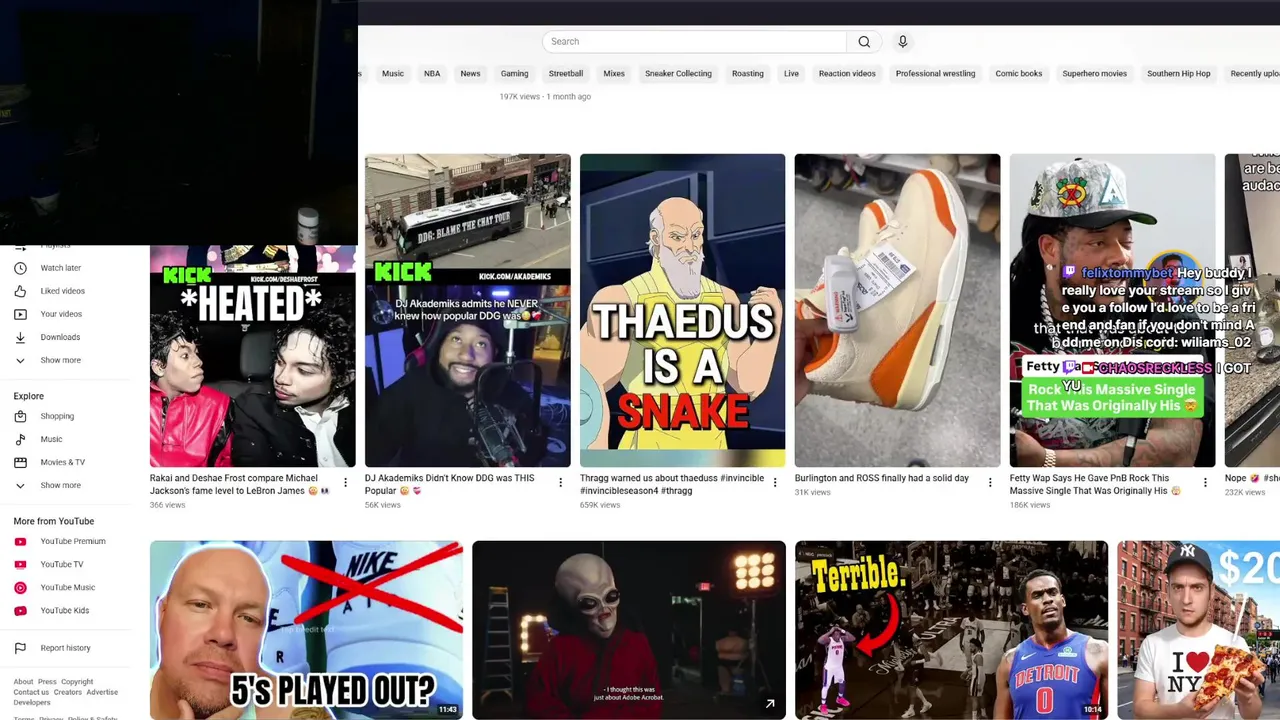Image resolution: width=1280 pixels, height=720 pixels.
Task: Open three-dot menu for Rakai and Deshae Frost short
Action: [x=345, y=483]
